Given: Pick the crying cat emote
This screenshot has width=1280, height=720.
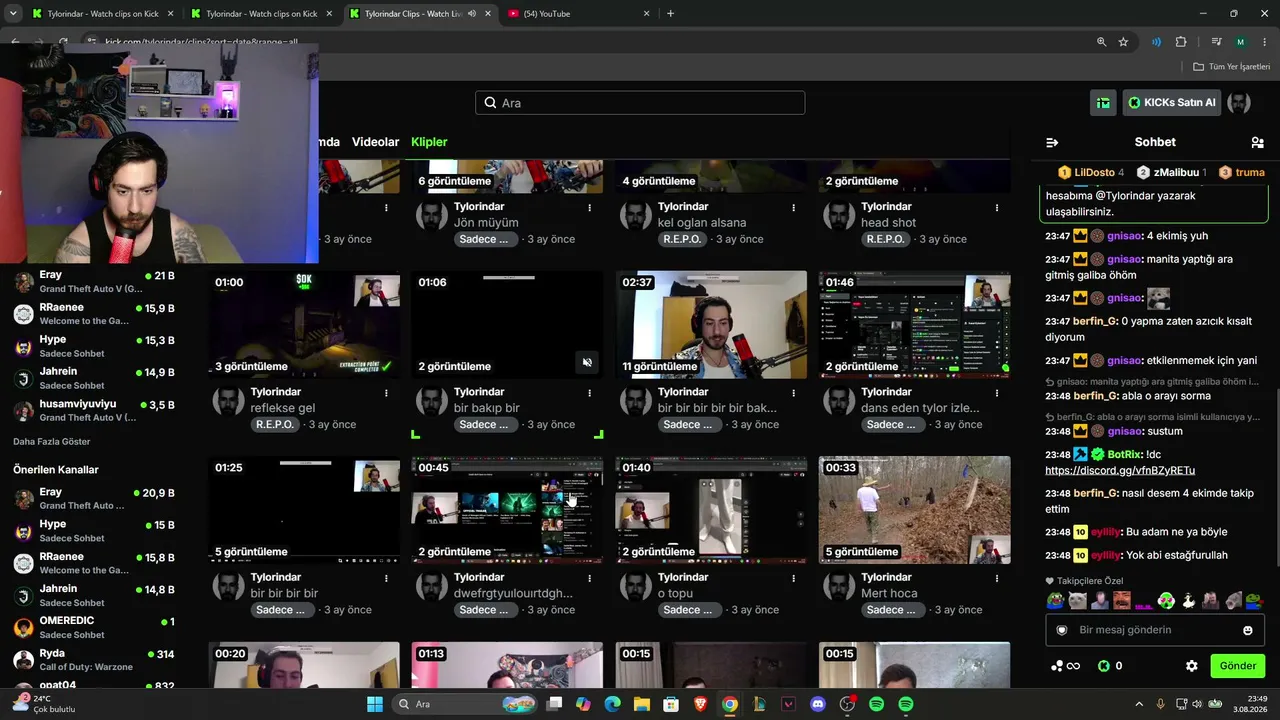Looking at the screenshot, I should click(x=1077, y=601).
